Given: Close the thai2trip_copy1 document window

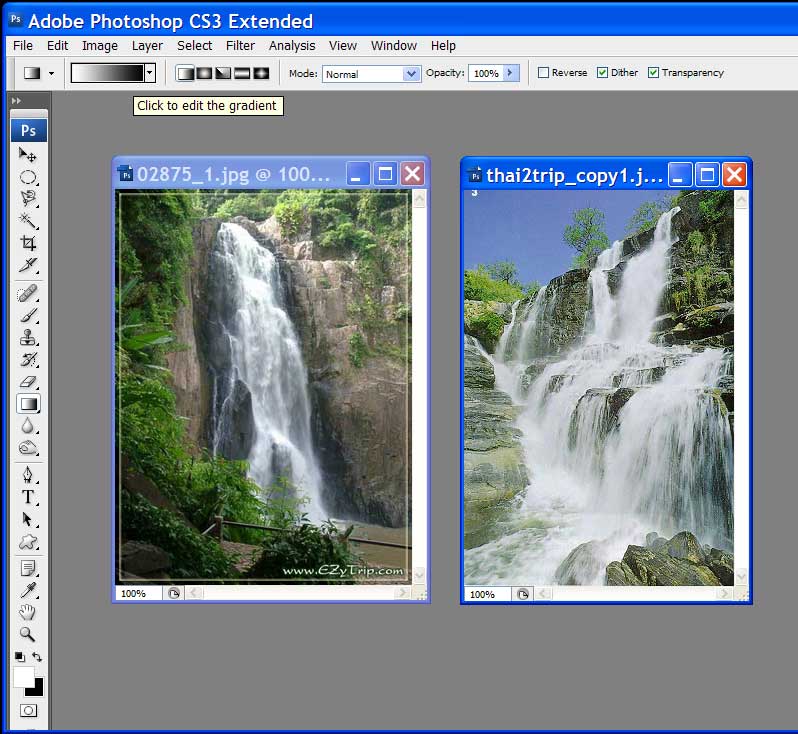Looking at the screenshot, I should click(734, 175).
